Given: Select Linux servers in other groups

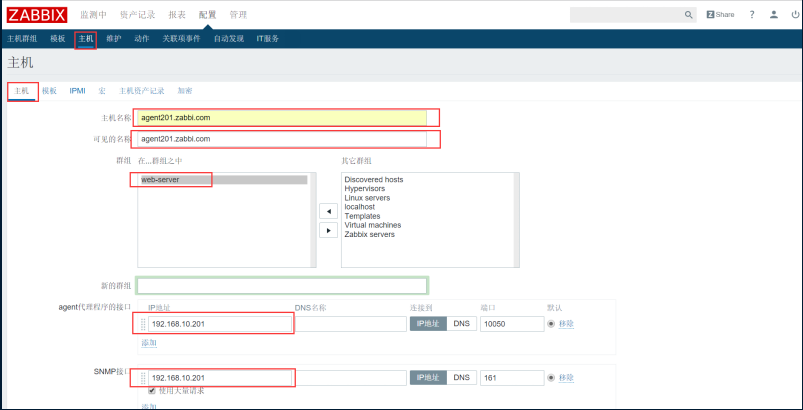Looking at the screenshot, I should (x=367, y=198).
